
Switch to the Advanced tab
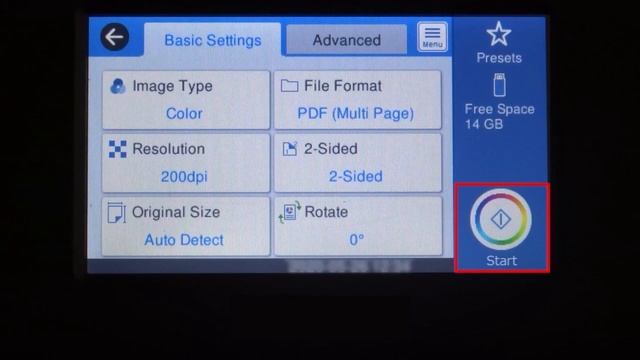click(347, 40)
